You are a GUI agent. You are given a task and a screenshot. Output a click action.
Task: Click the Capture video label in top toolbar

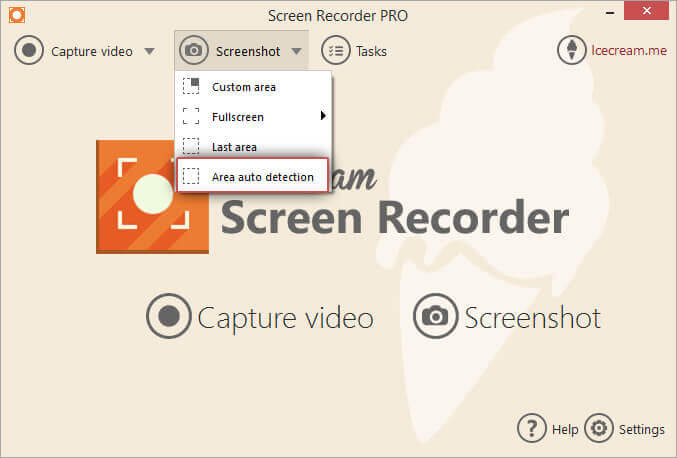(92, 51)
